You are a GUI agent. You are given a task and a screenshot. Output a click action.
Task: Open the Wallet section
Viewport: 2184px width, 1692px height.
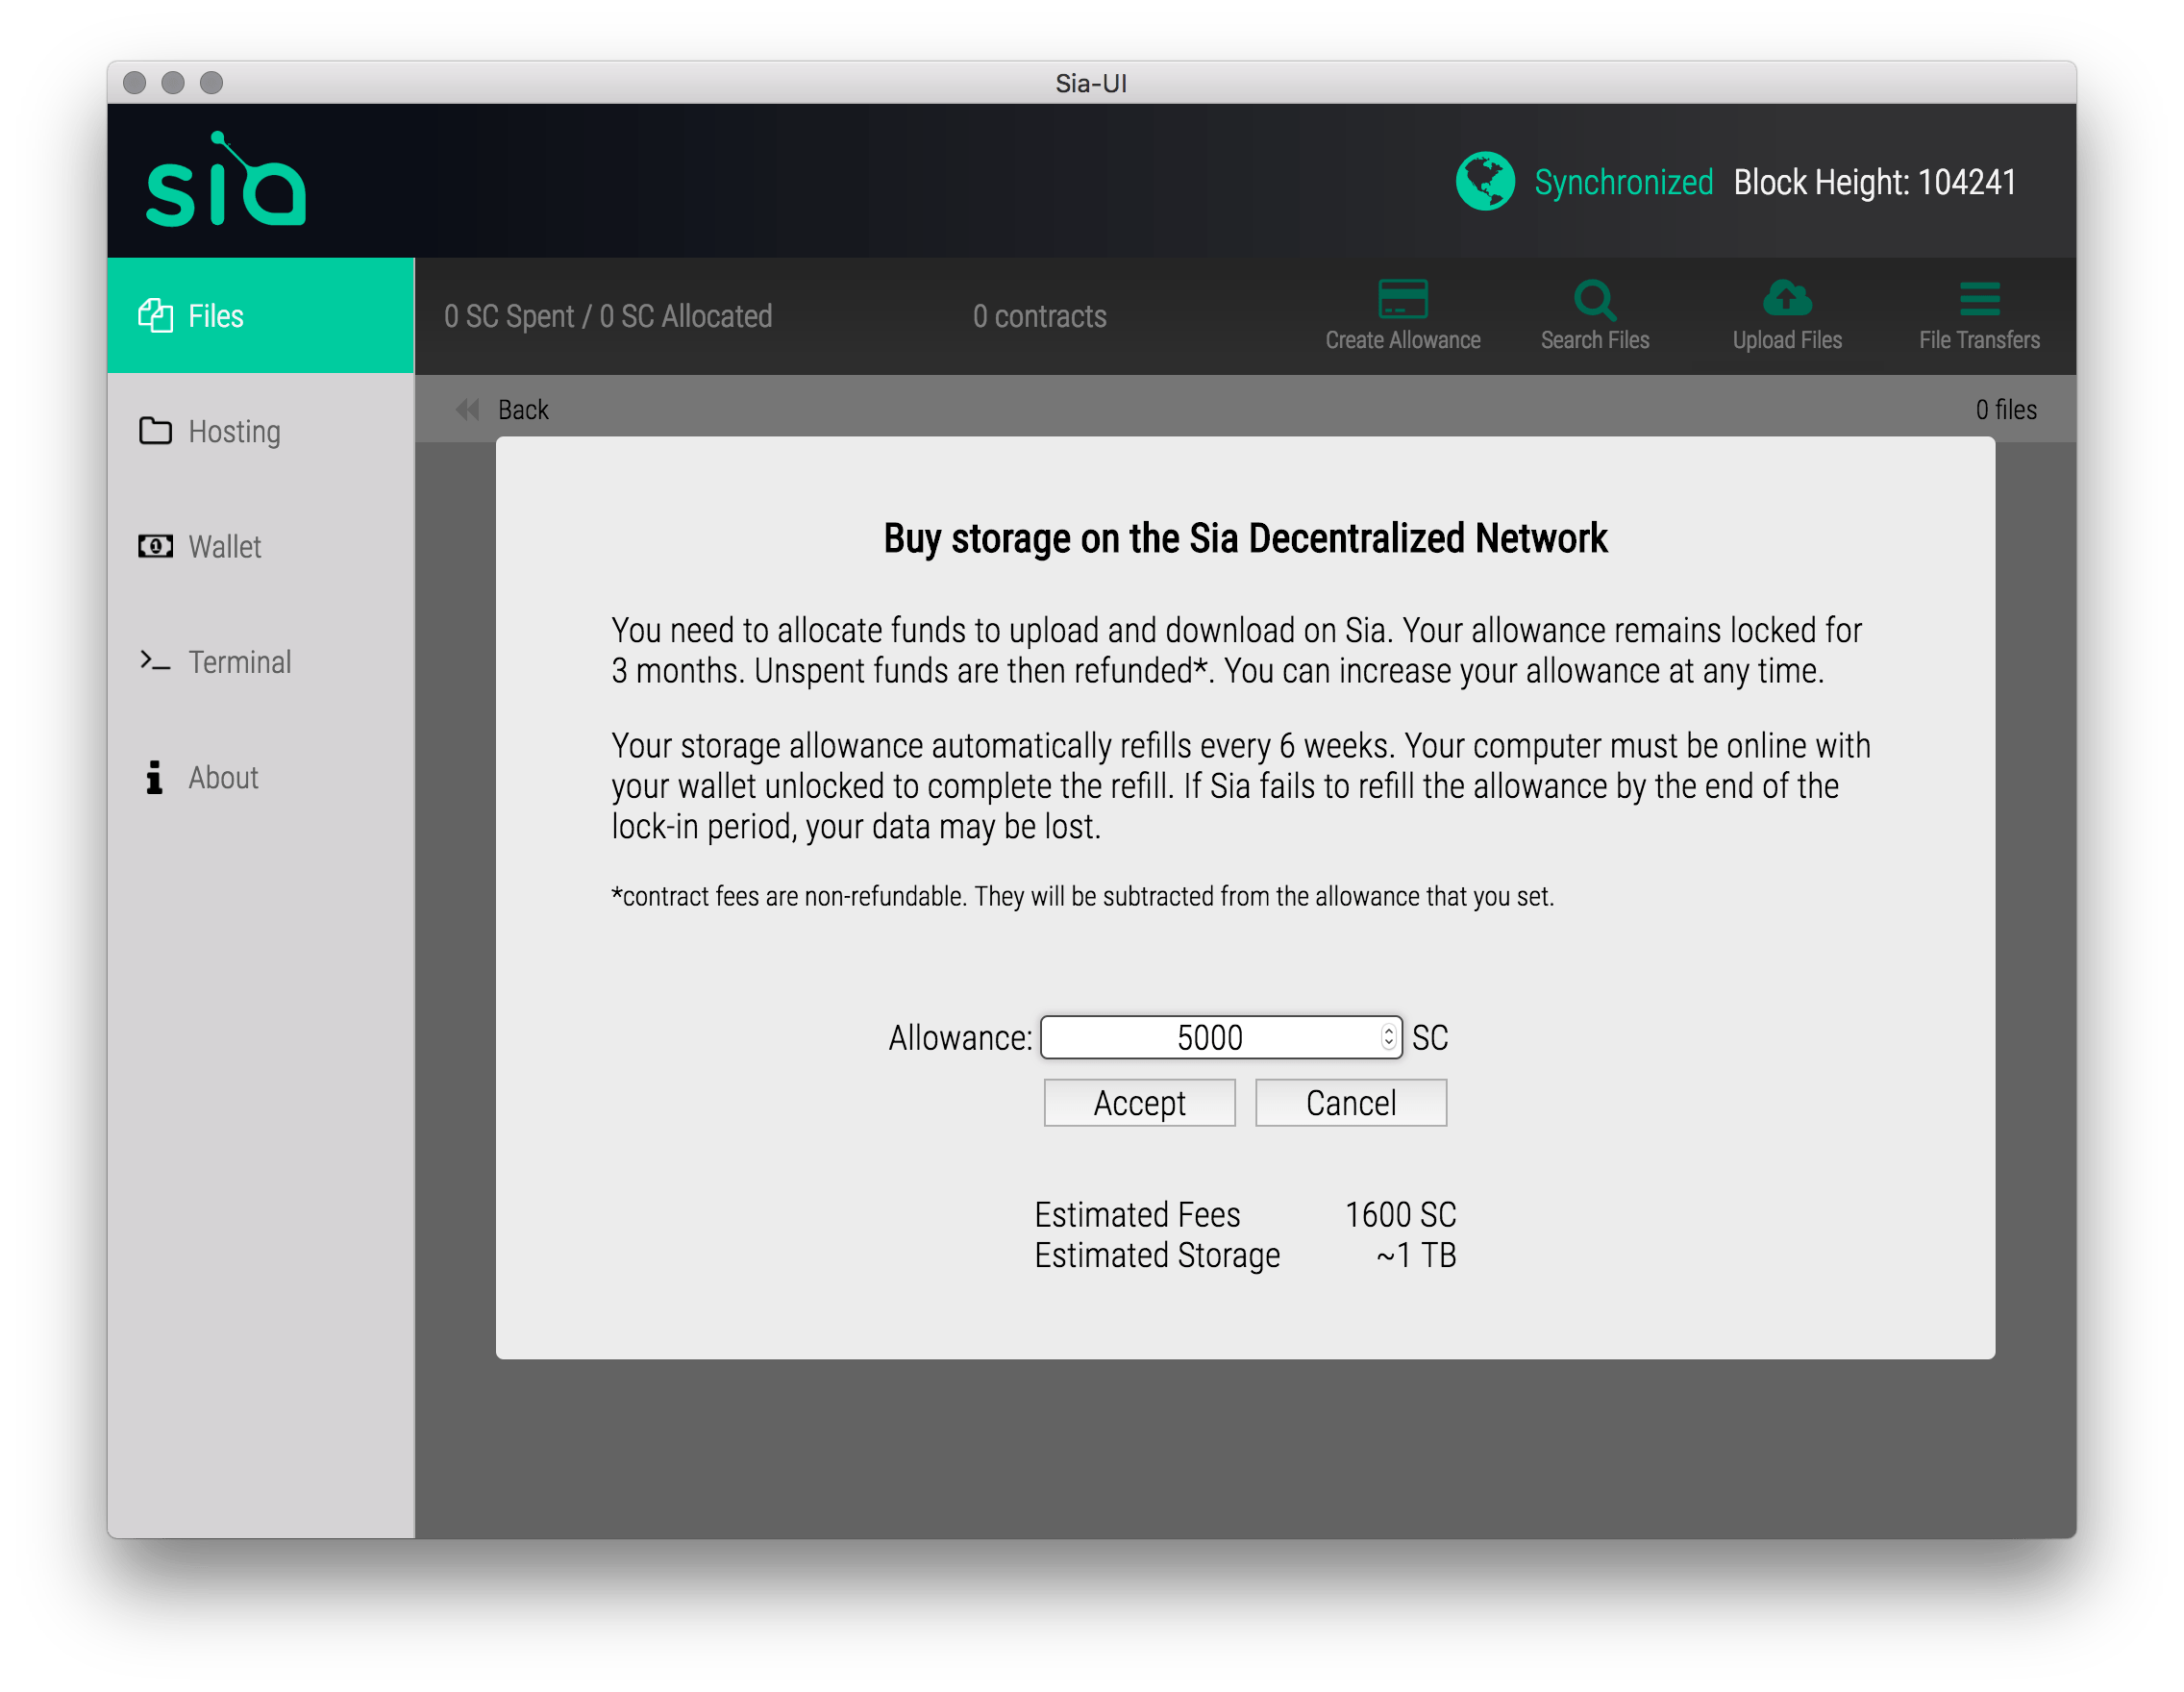[260, 547]
